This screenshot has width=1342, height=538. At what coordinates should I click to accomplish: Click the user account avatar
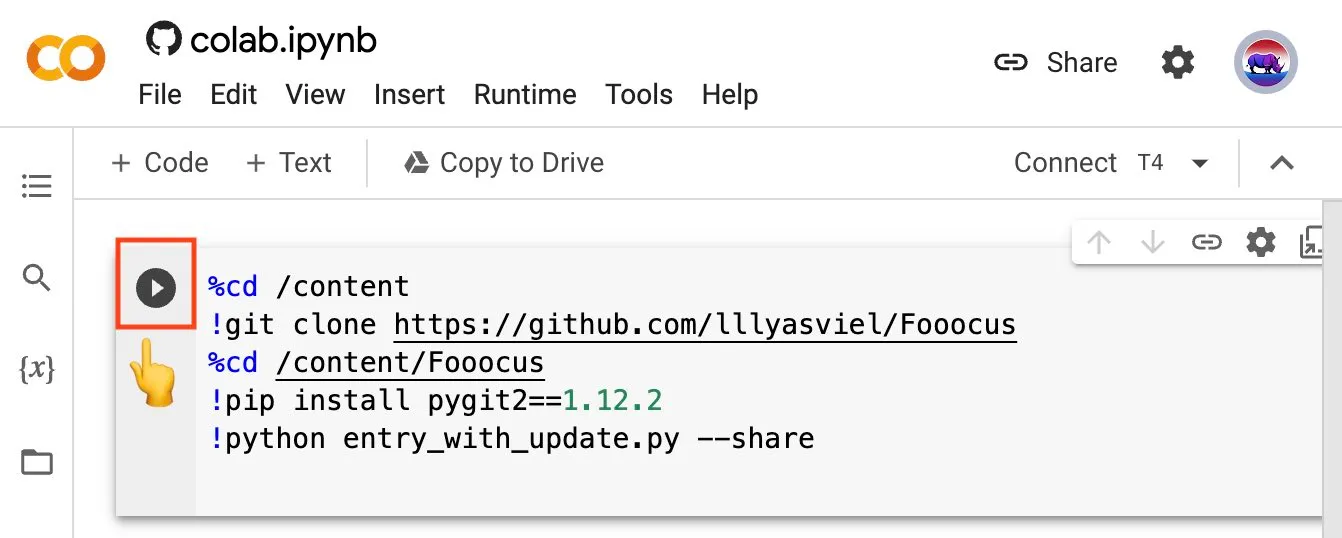coord(1266,62)
